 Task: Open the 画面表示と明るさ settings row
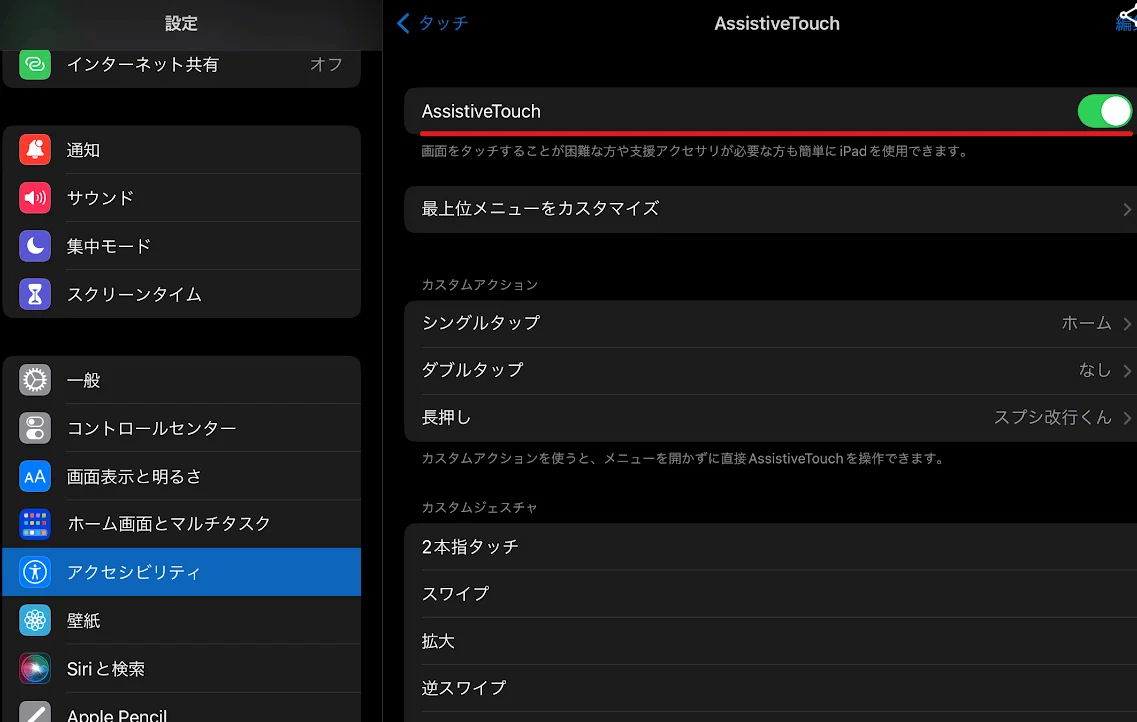click(x=182, y=476)
